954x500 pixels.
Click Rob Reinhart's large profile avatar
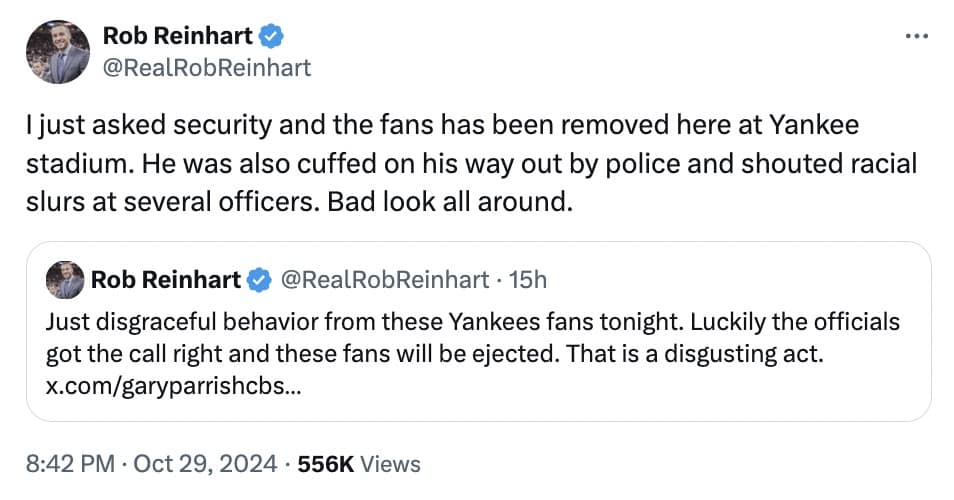point(59,53)
